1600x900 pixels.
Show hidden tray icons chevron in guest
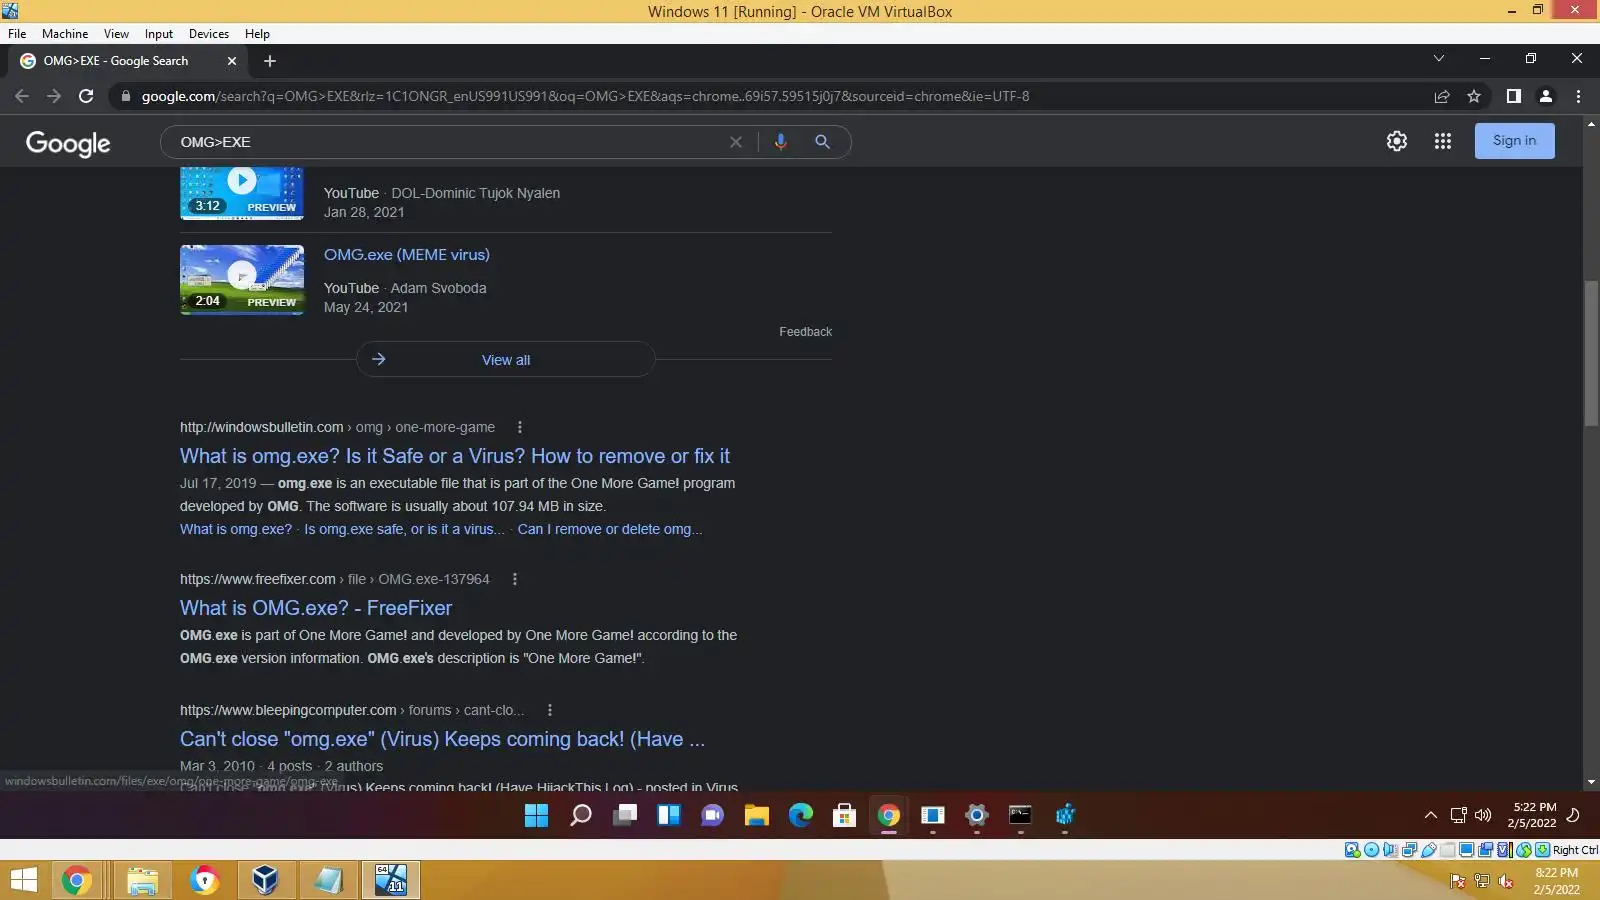click(1430, 815)
